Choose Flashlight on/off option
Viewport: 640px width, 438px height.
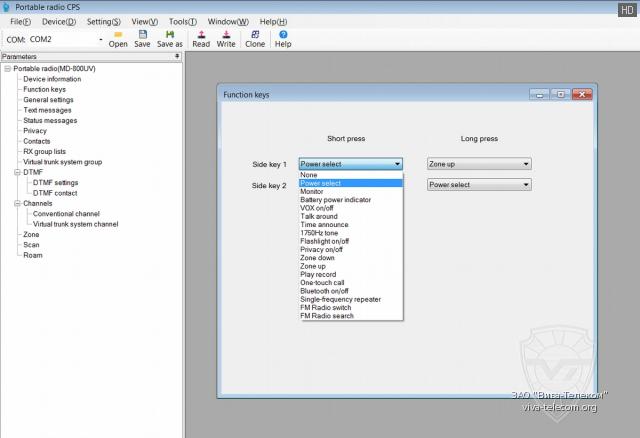tap(351, 241)
